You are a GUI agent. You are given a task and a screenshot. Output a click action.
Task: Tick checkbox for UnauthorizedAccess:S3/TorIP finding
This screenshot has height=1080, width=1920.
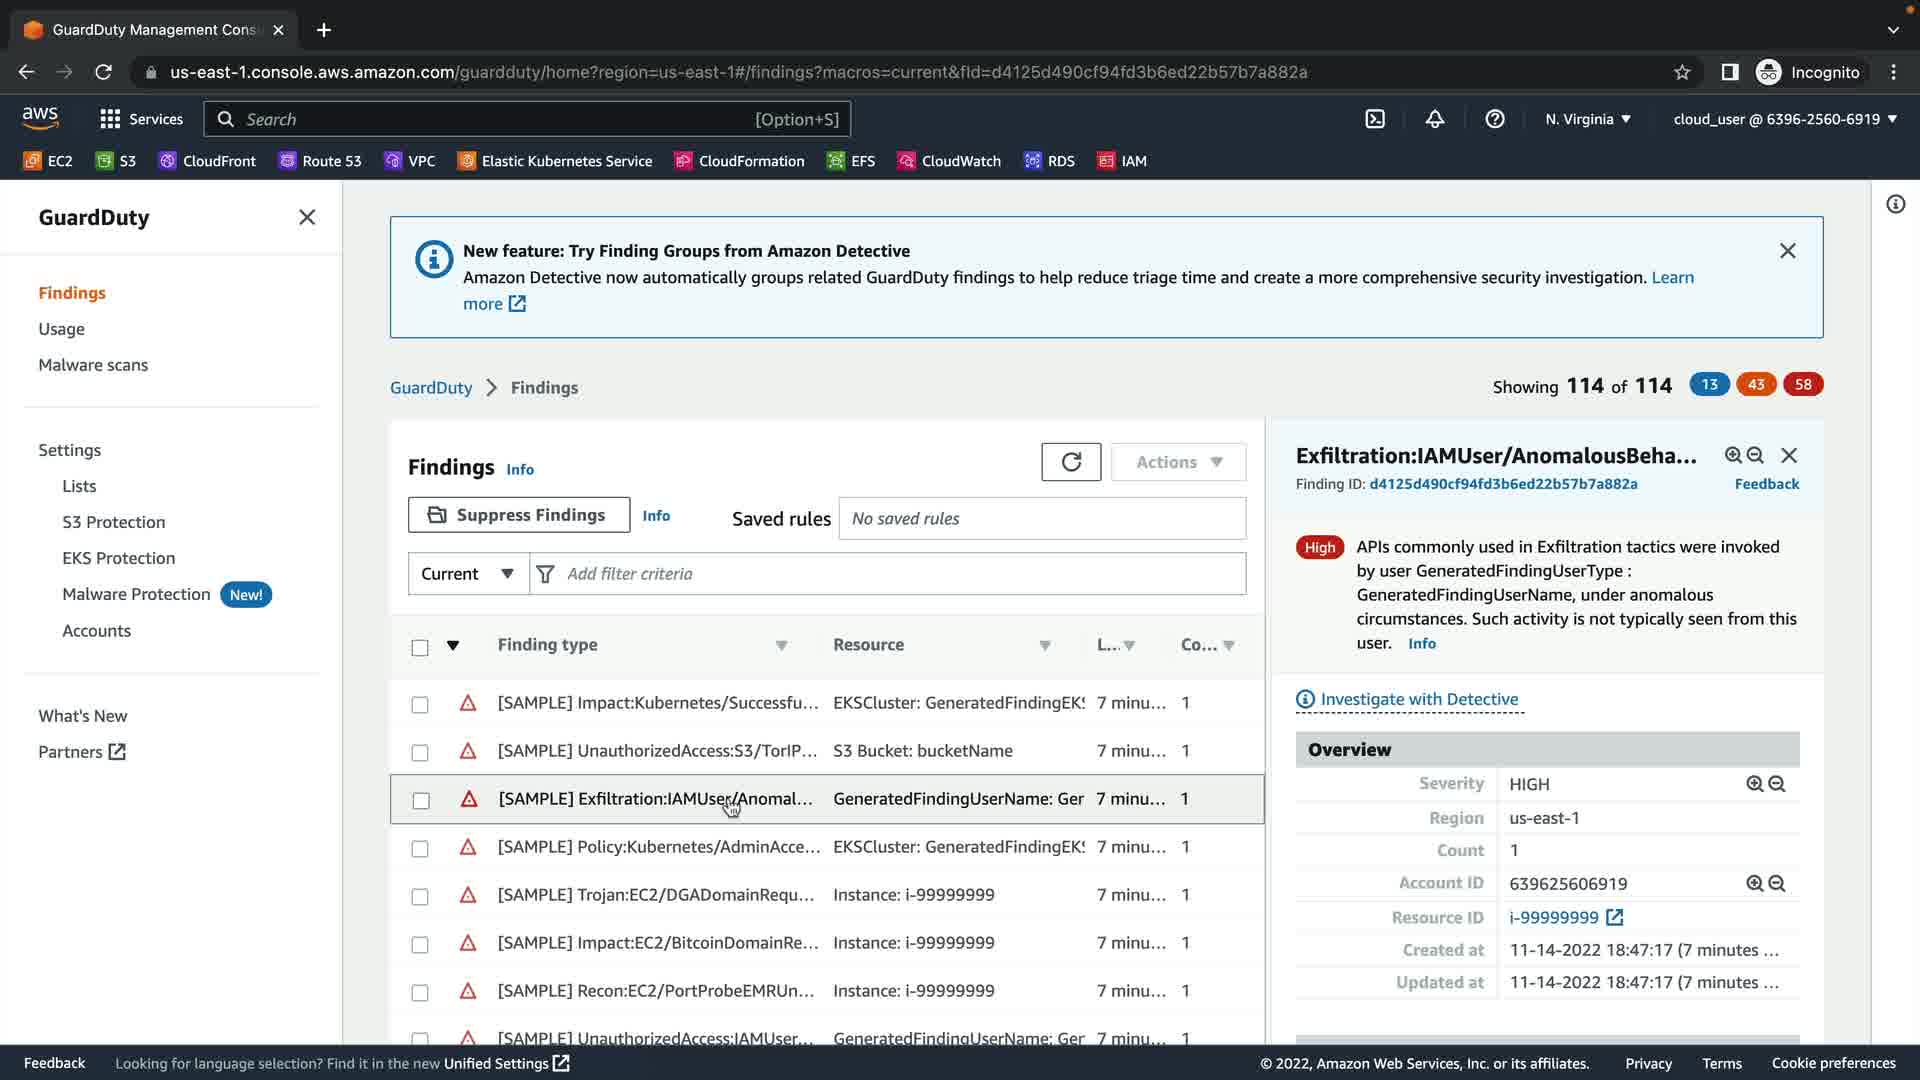point(420,752)
